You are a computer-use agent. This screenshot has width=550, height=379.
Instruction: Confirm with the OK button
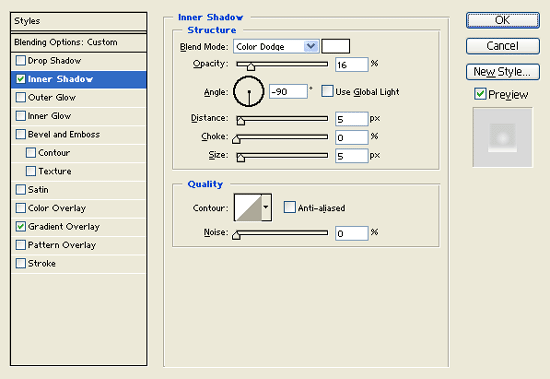(x=503, y=20)
